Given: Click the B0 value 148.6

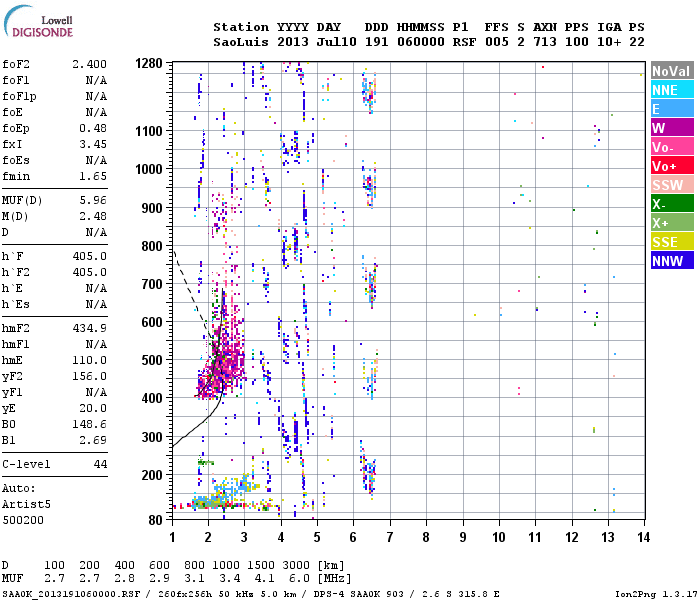Looking at the screenshot, I should pos(89,424).
